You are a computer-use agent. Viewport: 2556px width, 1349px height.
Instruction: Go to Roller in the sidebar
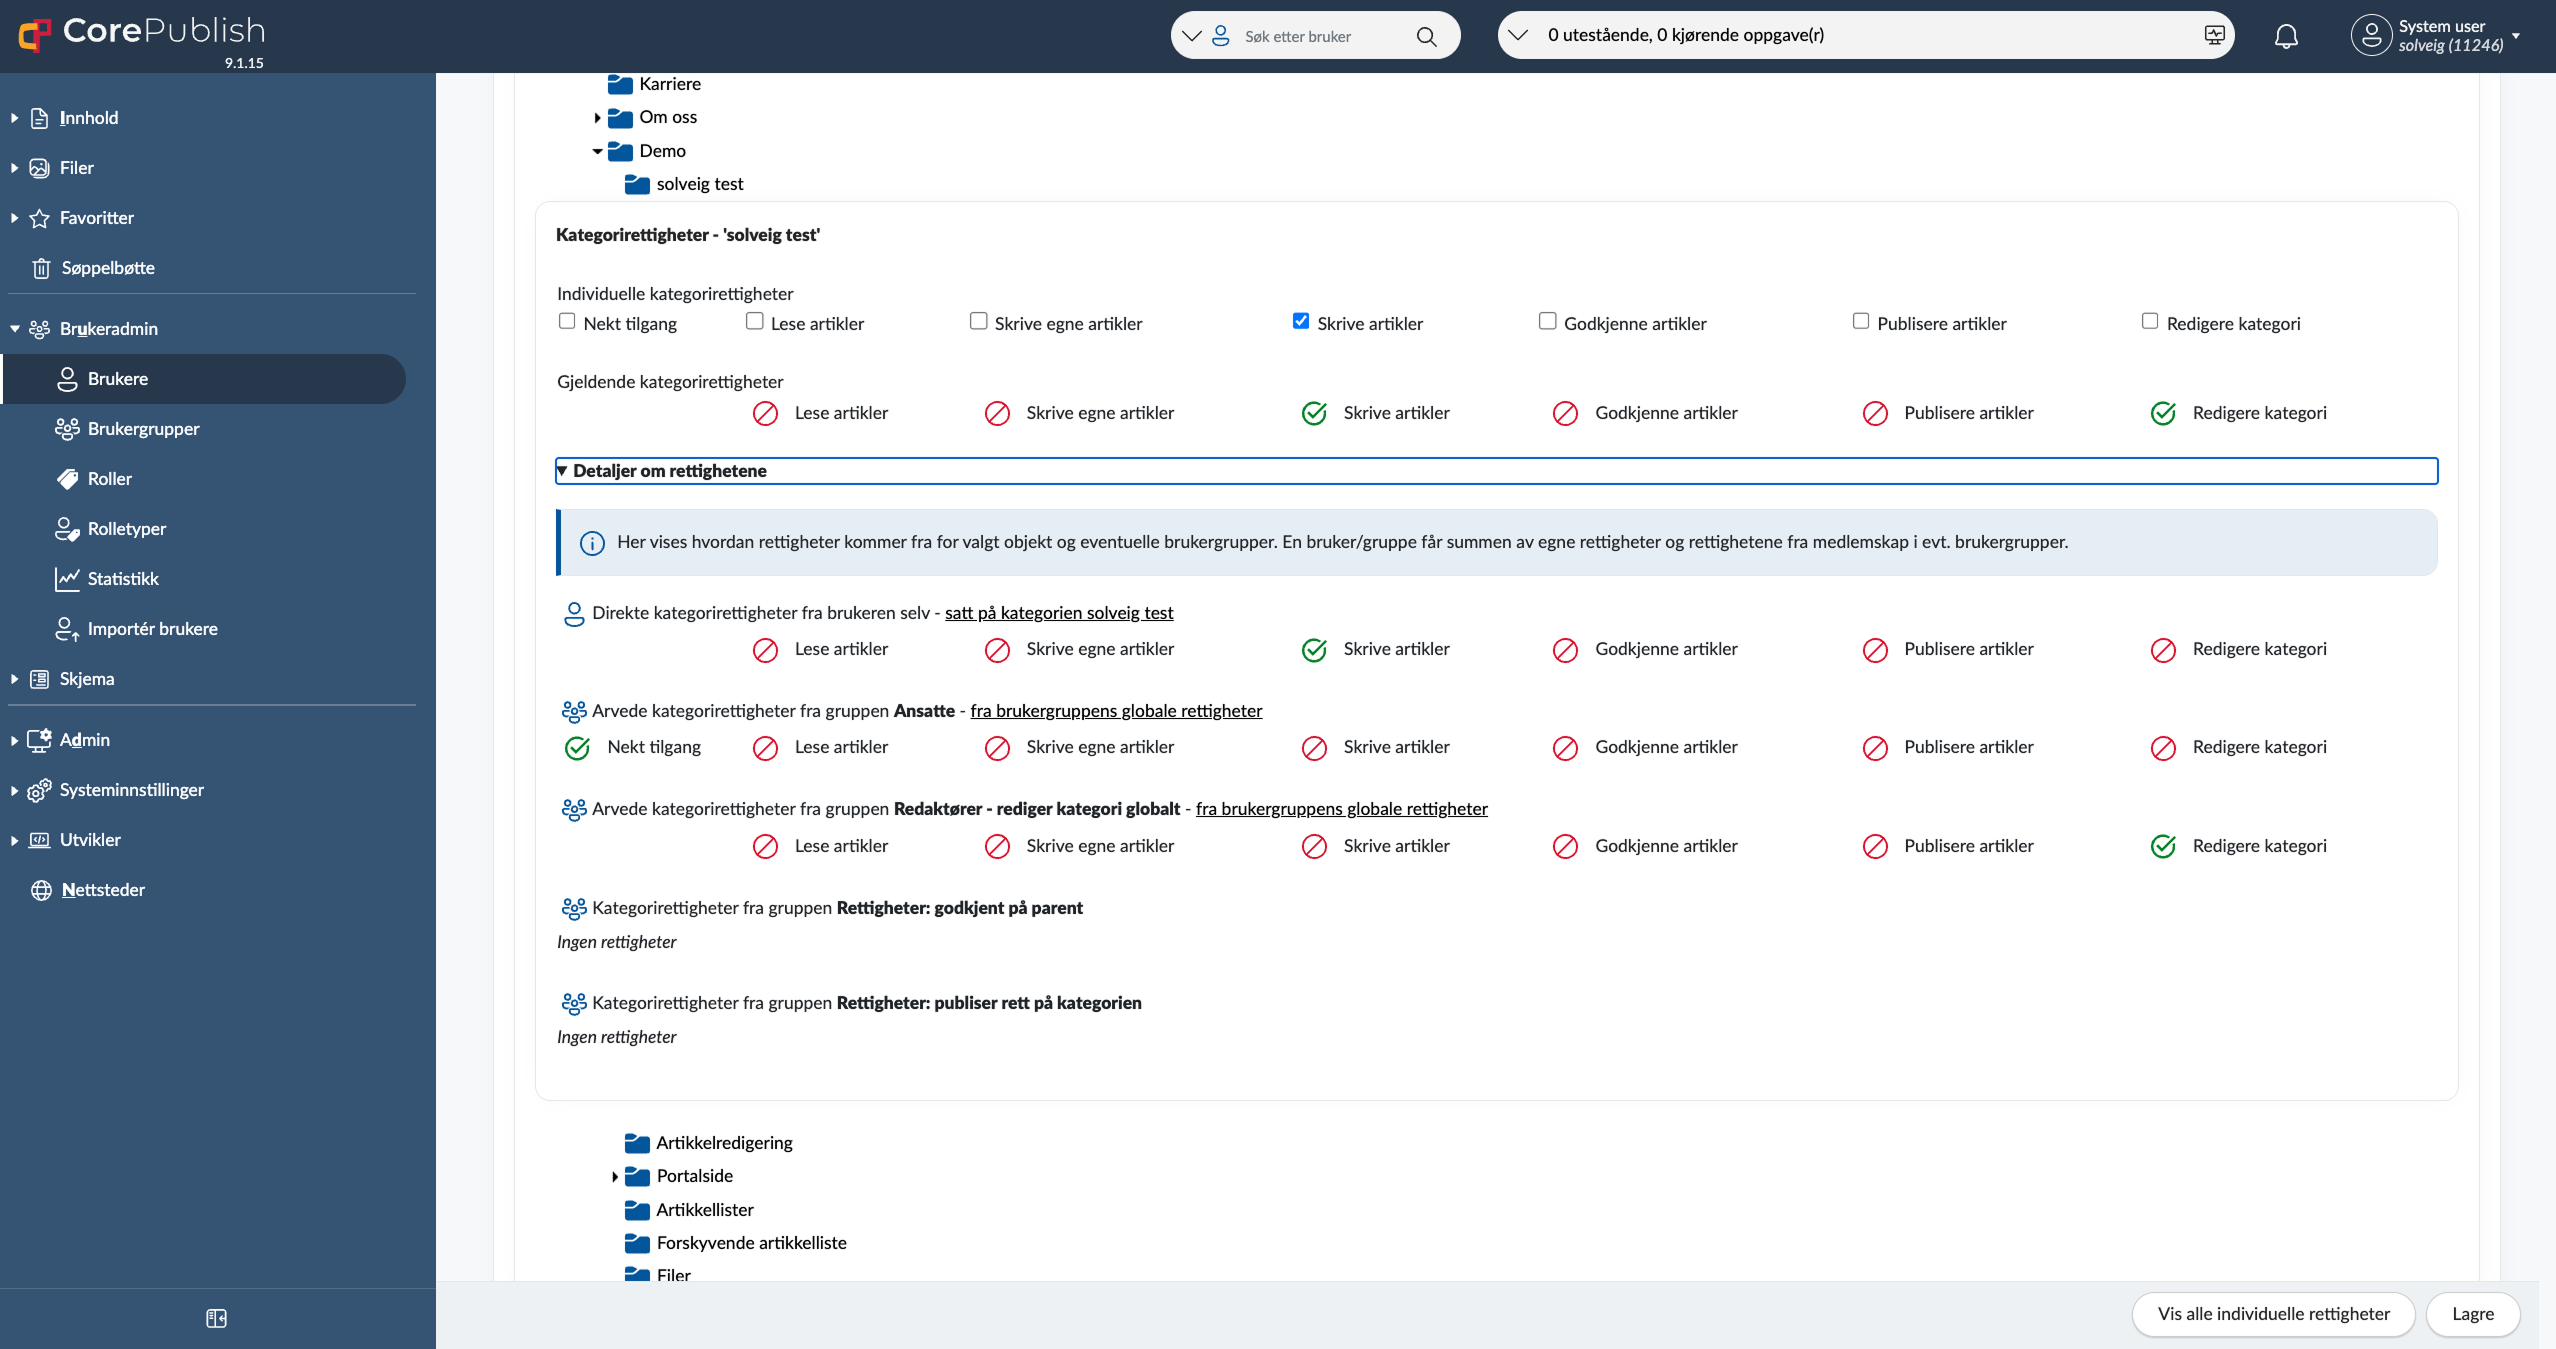tap(109, 479)
